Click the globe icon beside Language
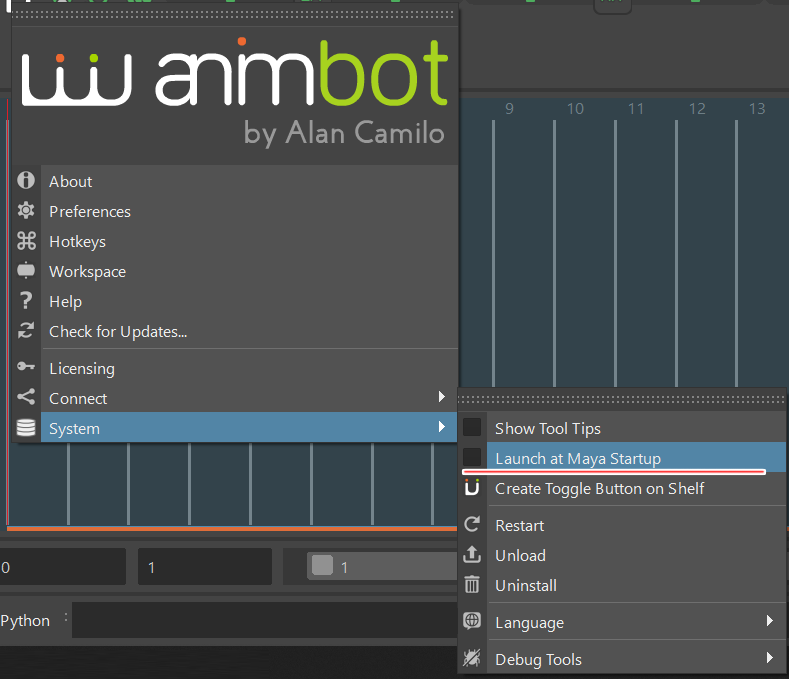The height and width of the screenshot is (679, 789). [472, 622]
